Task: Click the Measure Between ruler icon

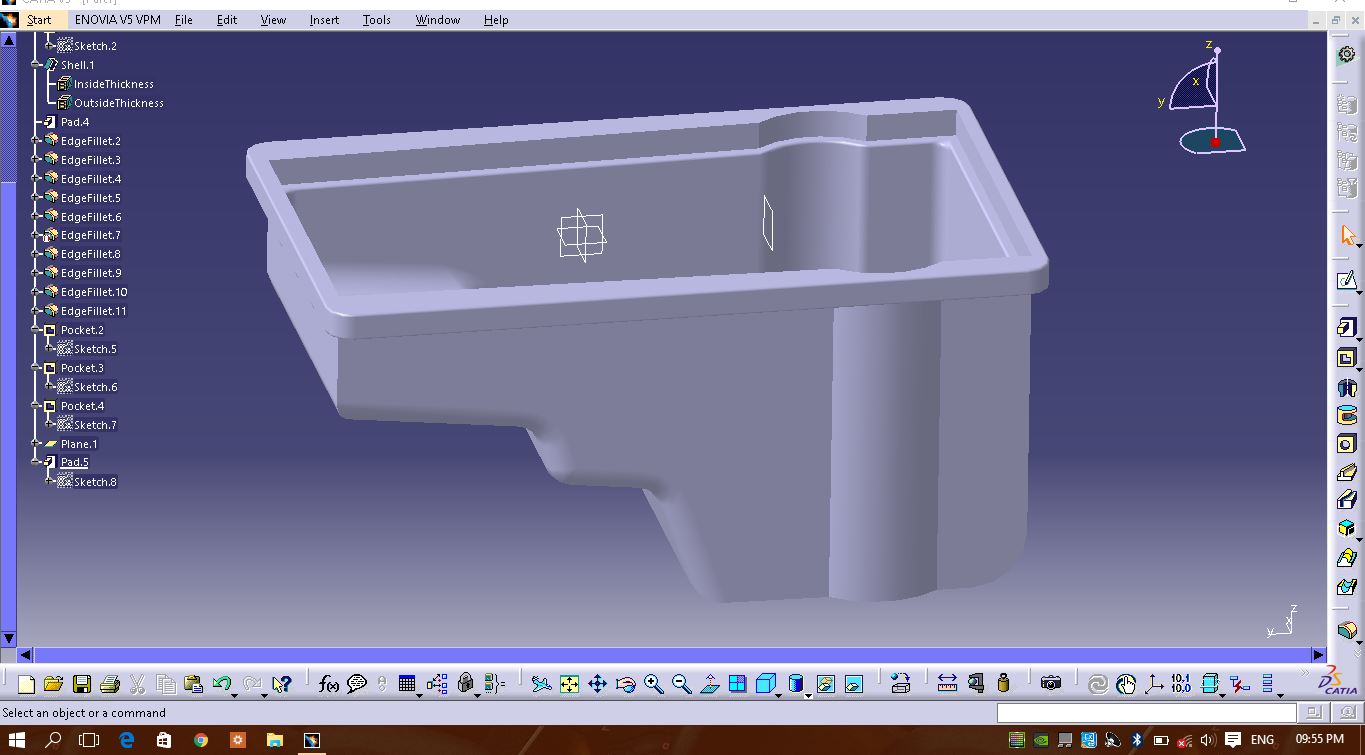Action: 947,684
